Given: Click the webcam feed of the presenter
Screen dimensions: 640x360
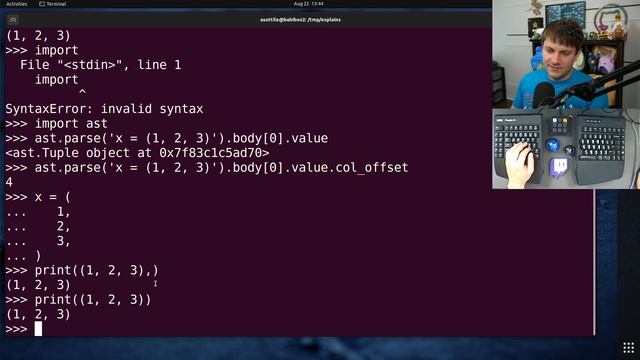Looking at the screenshot, I should tap(566, 54).
